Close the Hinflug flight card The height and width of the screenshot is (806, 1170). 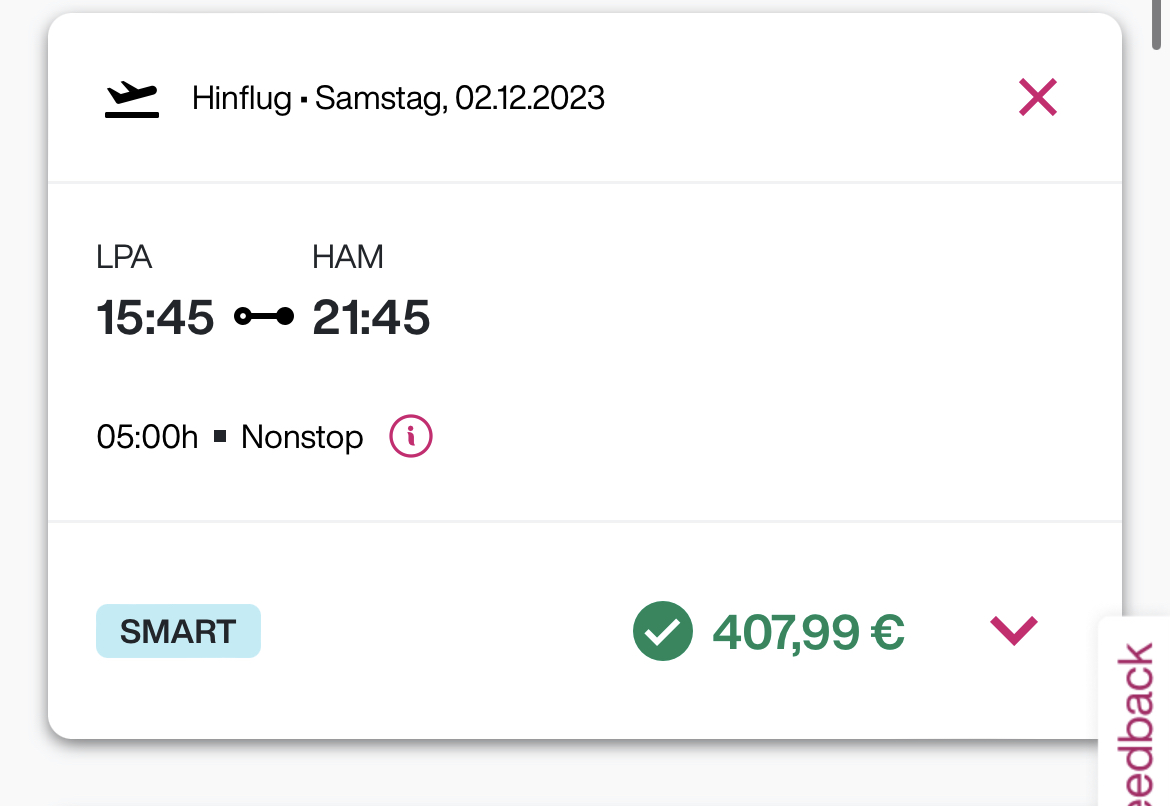(x=1037, y=98)
